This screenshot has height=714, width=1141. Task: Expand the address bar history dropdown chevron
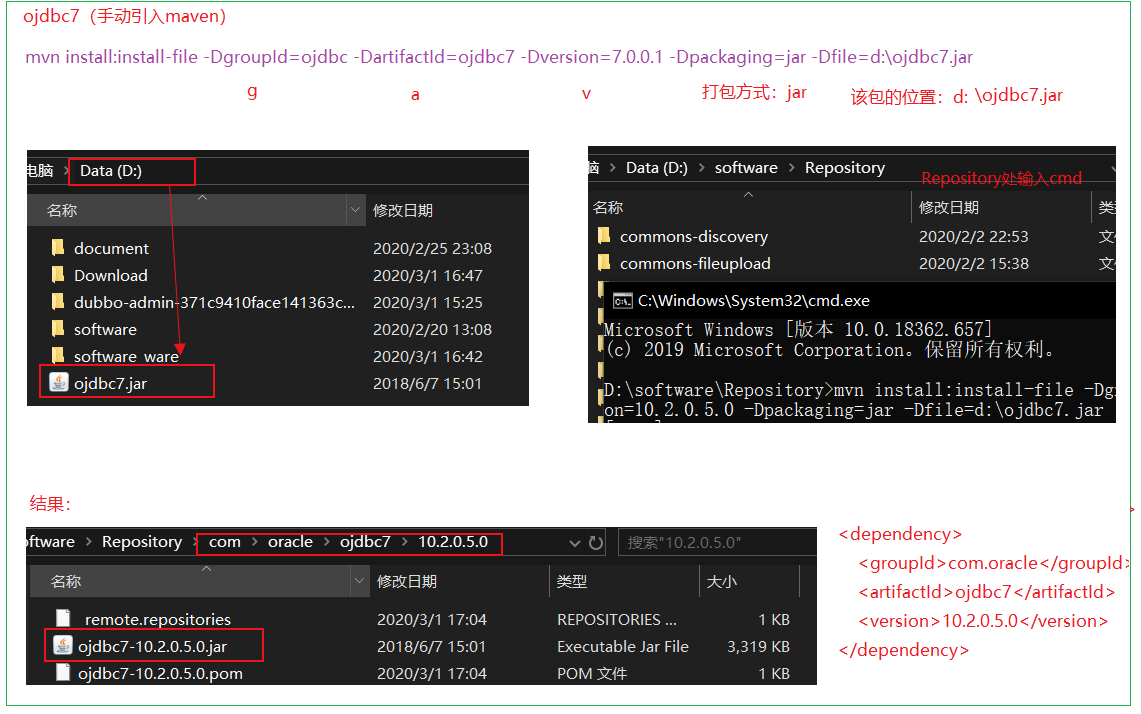tap(575, 543)
